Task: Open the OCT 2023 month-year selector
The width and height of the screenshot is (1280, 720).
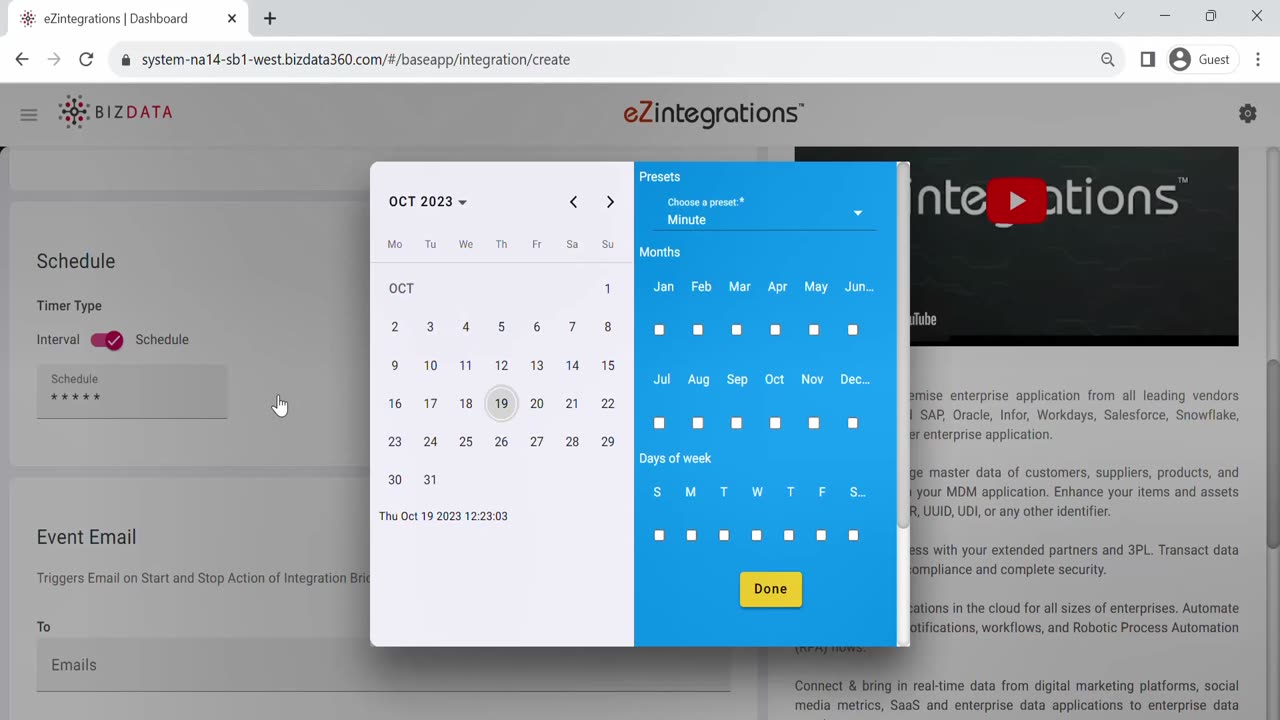Action: [428, 202]
